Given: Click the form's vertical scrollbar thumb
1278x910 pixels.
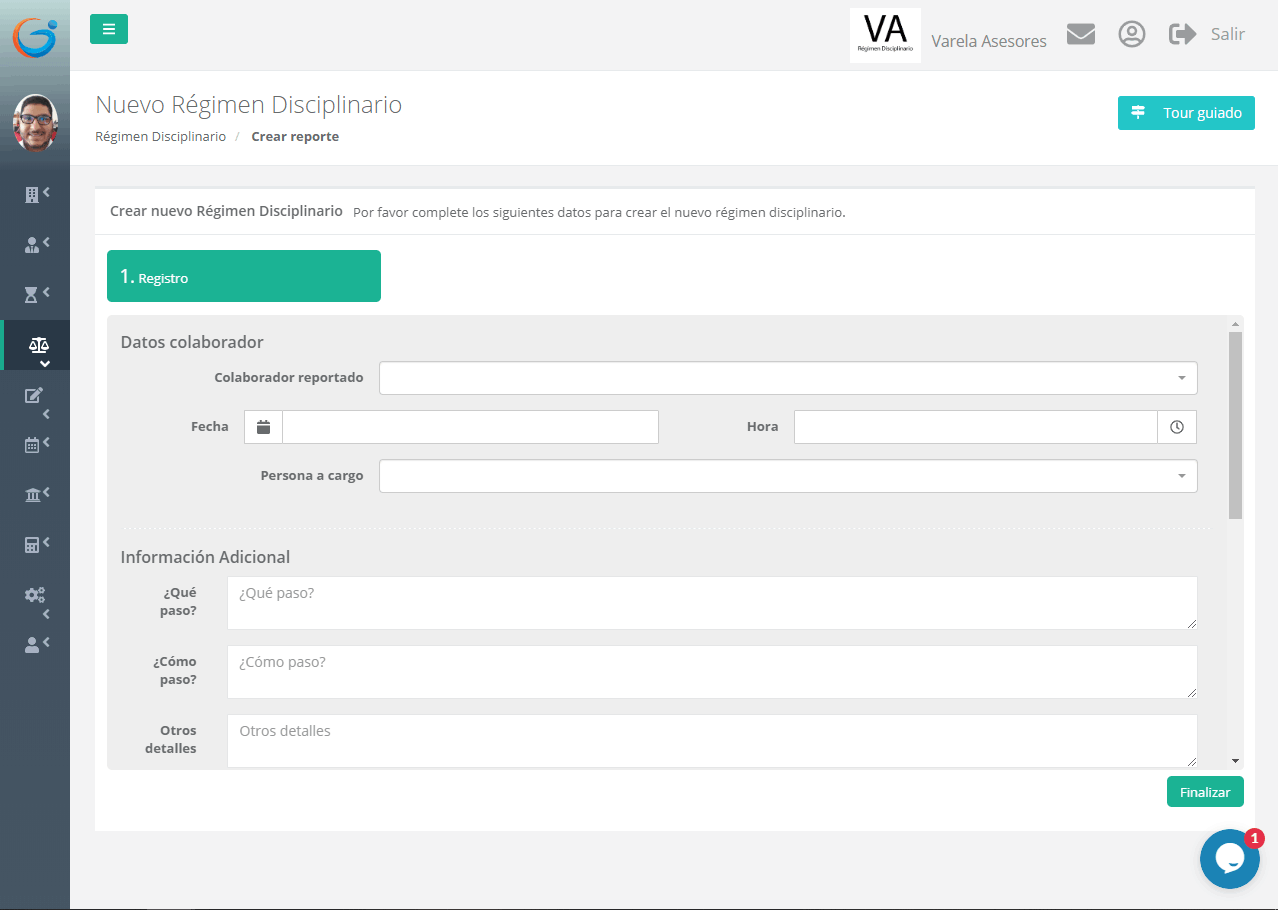Looking at the screenshot, I should click(1235, 425).
